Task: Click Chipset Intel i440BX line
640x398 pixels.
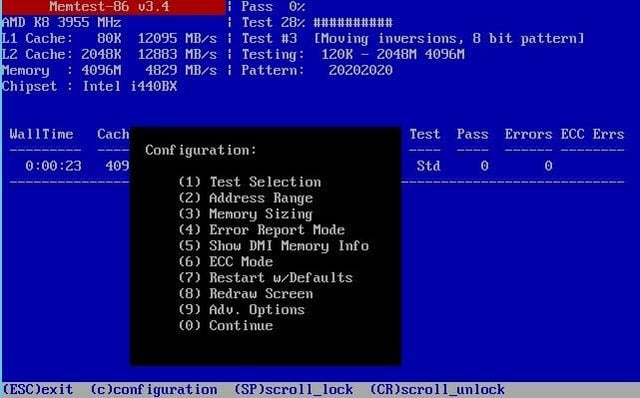Action: click(x=89, y=86)
